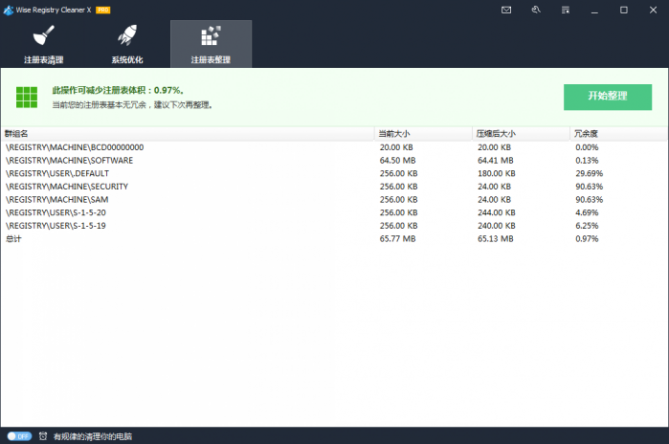Open the backup/restore icon in title bar
669x444 pixels.
536,10
